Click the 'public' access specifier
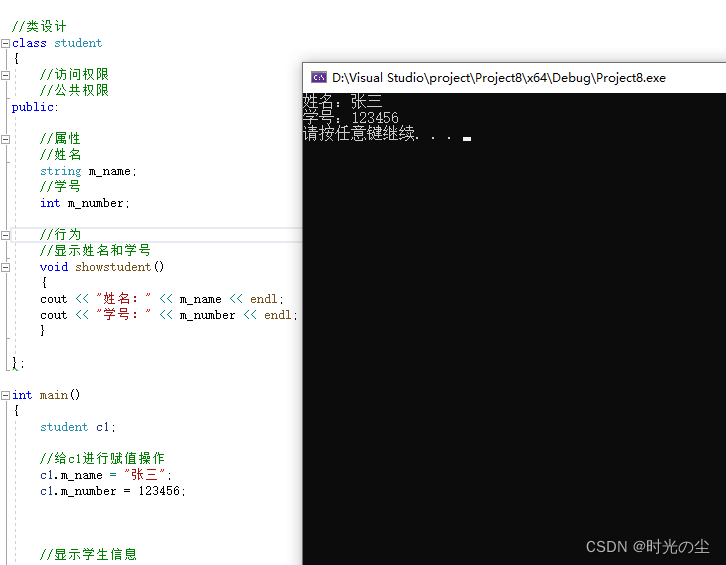This screenshot has height=565, width=726. click(32, 107)
